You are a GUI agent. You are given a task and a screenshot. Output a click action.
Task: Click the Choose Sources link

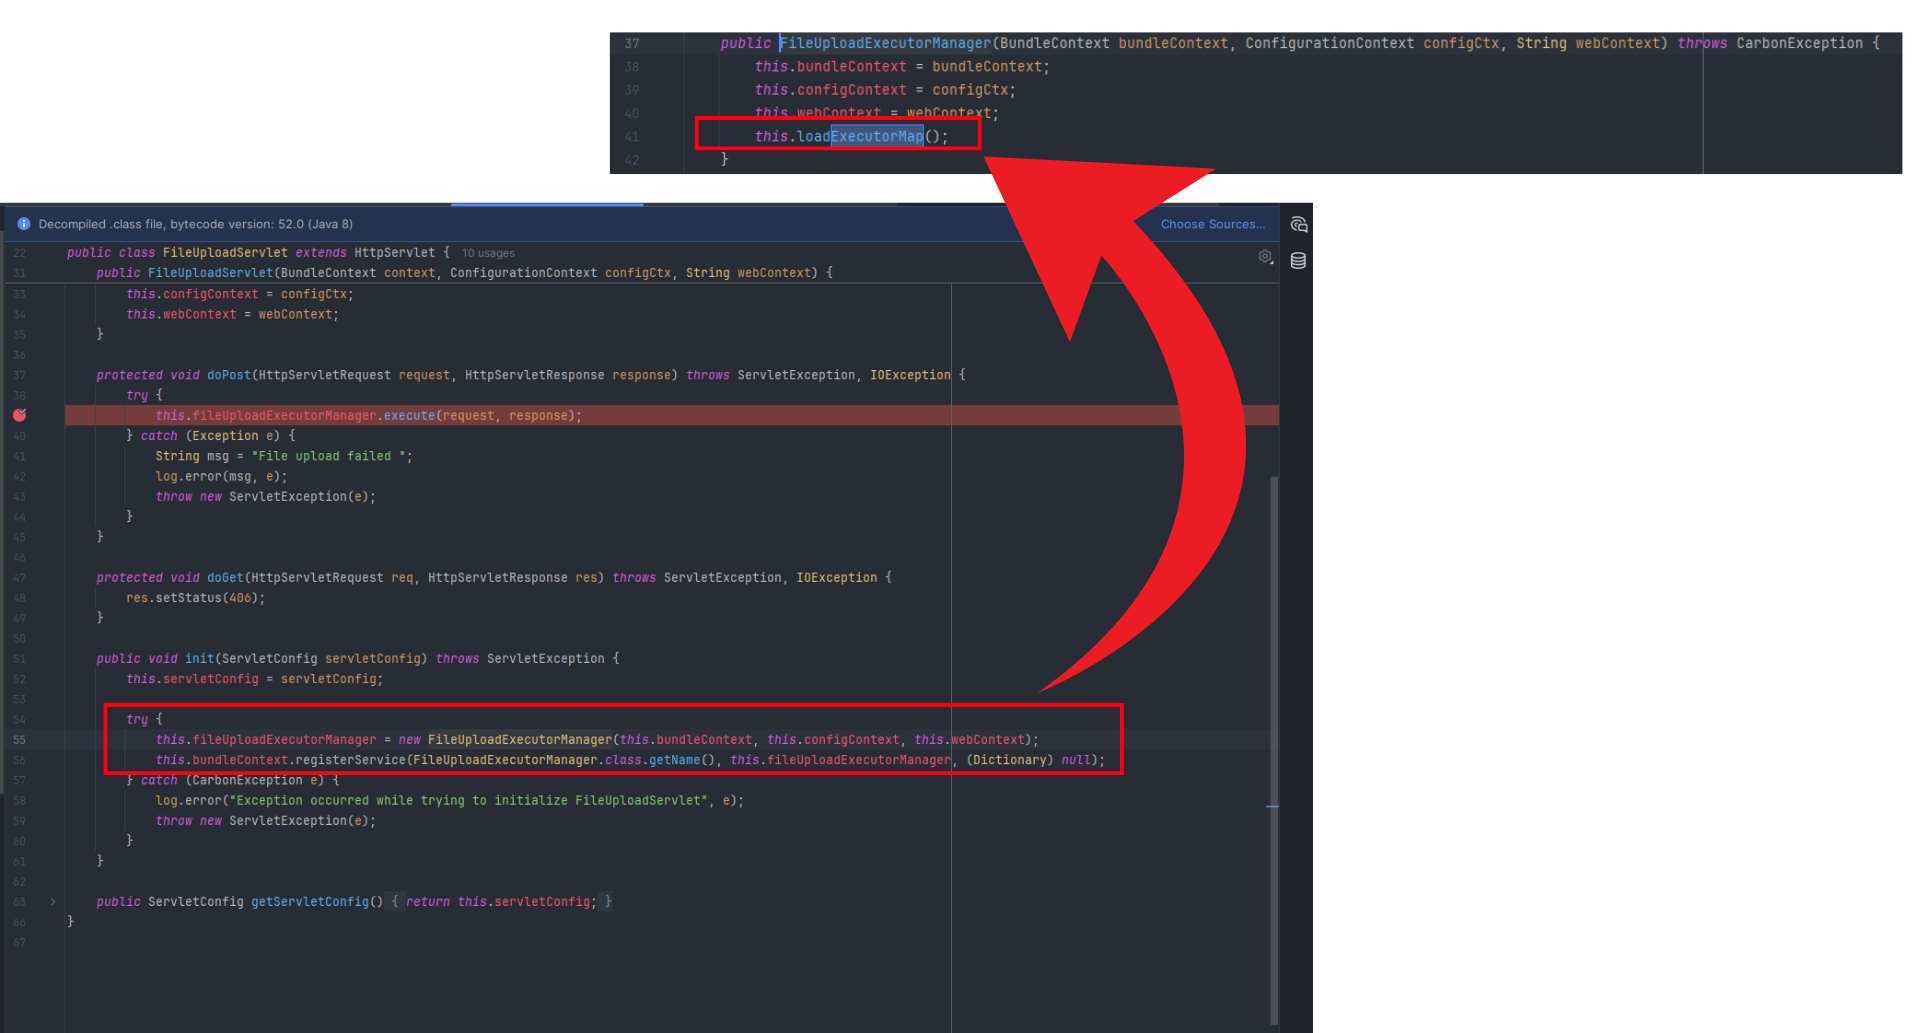(1212, 224)
